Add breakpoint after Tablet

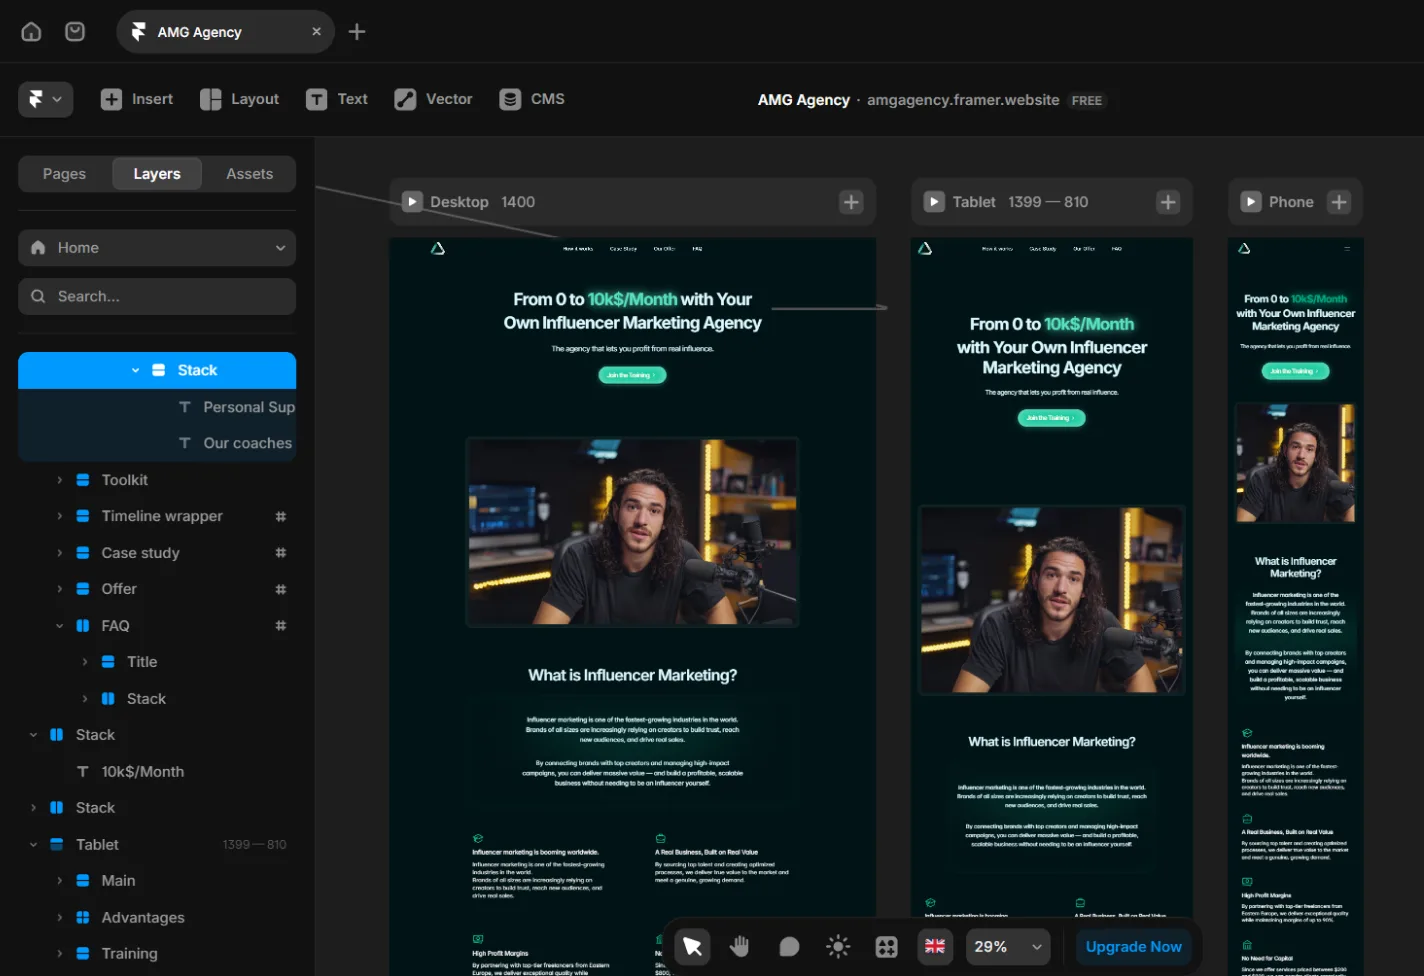pyautogui.click(x=1168, y=202)
